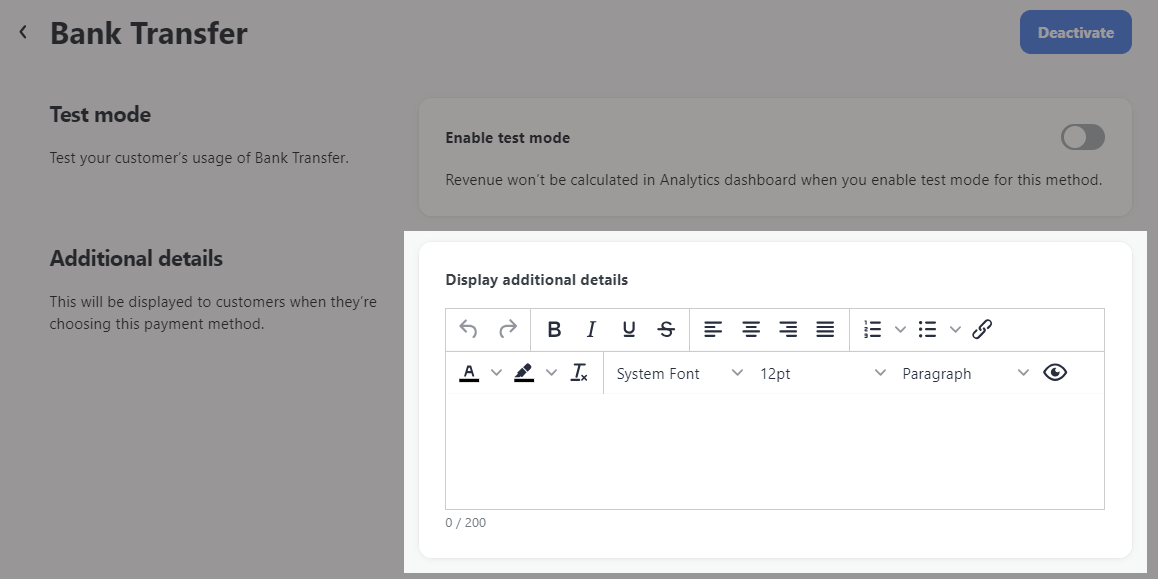Screen dimensions: 1158x579
Task: Apply italic formatting
Action: pos(591,329)
